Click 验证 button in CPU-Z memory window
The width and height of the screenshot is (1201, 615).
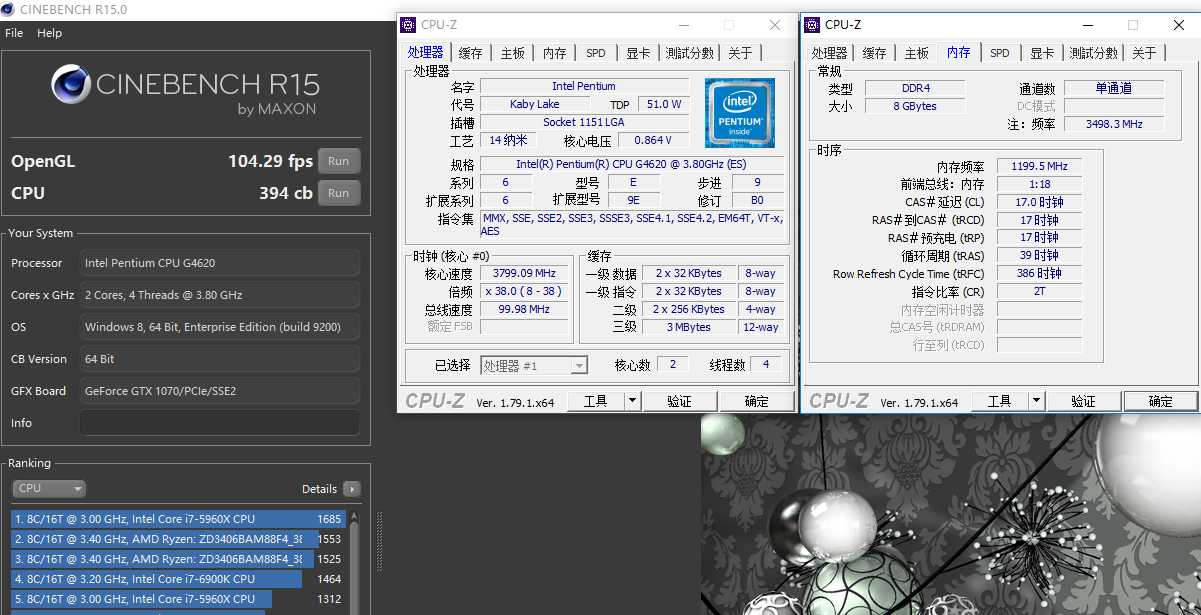pos(1083,401)
